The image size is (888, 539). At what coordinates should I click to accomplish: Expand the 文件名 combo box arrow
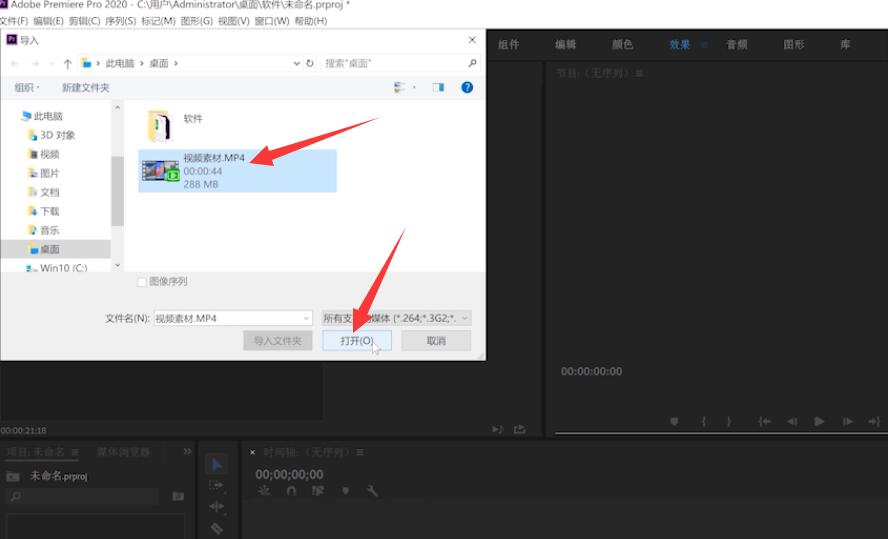pos(306,318)
